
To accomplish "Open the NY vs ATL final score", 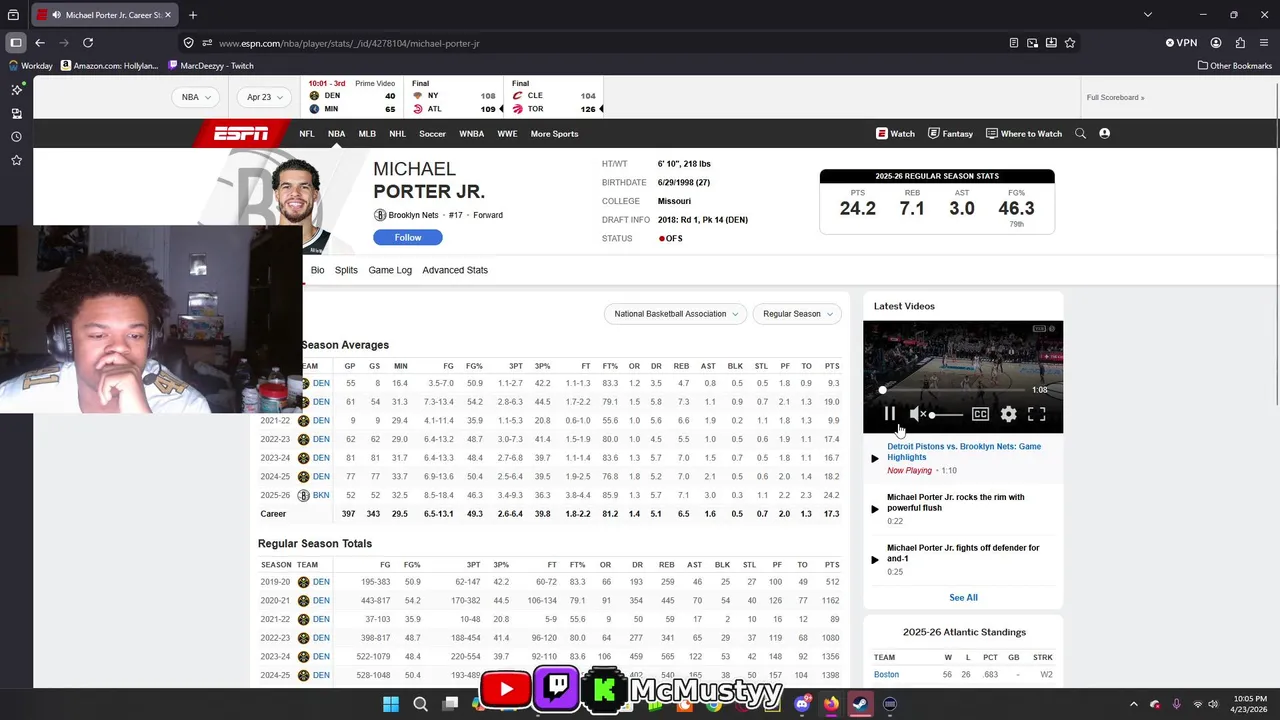I will 455,98.
